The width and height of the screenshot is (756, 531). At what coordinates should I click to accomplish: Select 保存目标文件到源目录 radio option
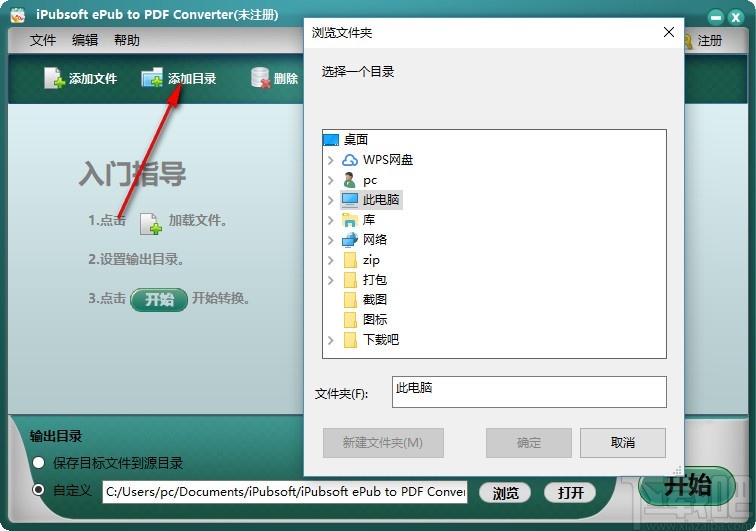(38, 463)
